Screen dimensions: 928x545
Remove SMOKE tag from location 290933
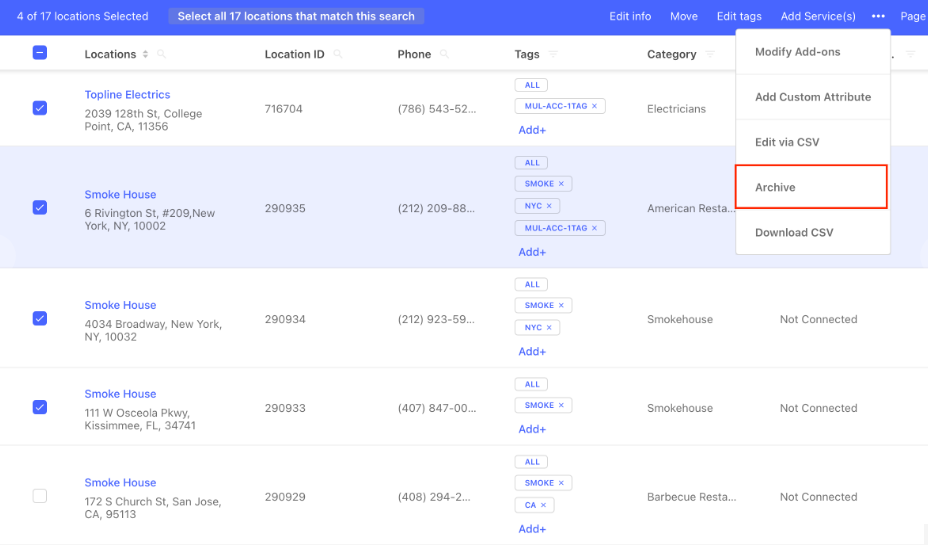pyautogui.click(x=561, y=405)
